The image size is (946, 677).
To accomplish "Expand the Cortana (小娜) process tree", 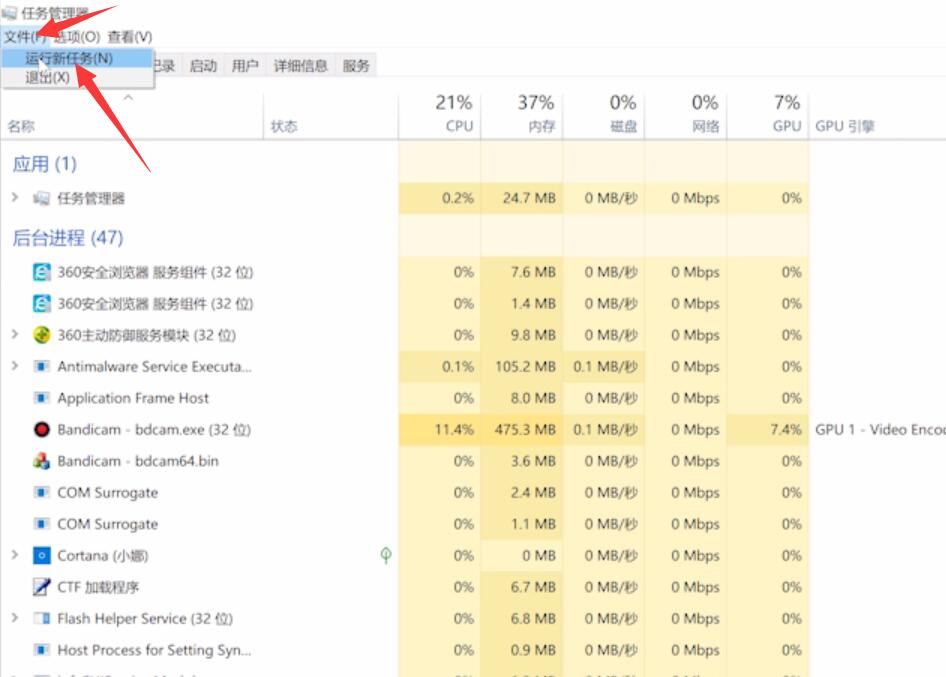I will 17,555.
